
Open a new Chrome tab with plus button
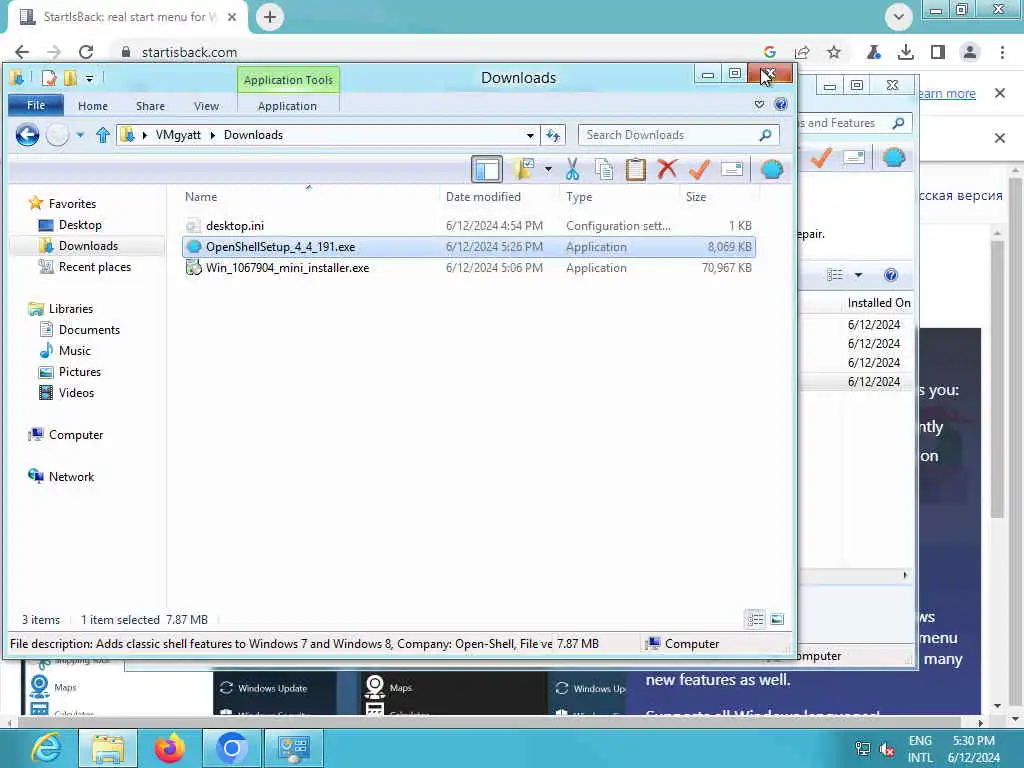[270, 17]
